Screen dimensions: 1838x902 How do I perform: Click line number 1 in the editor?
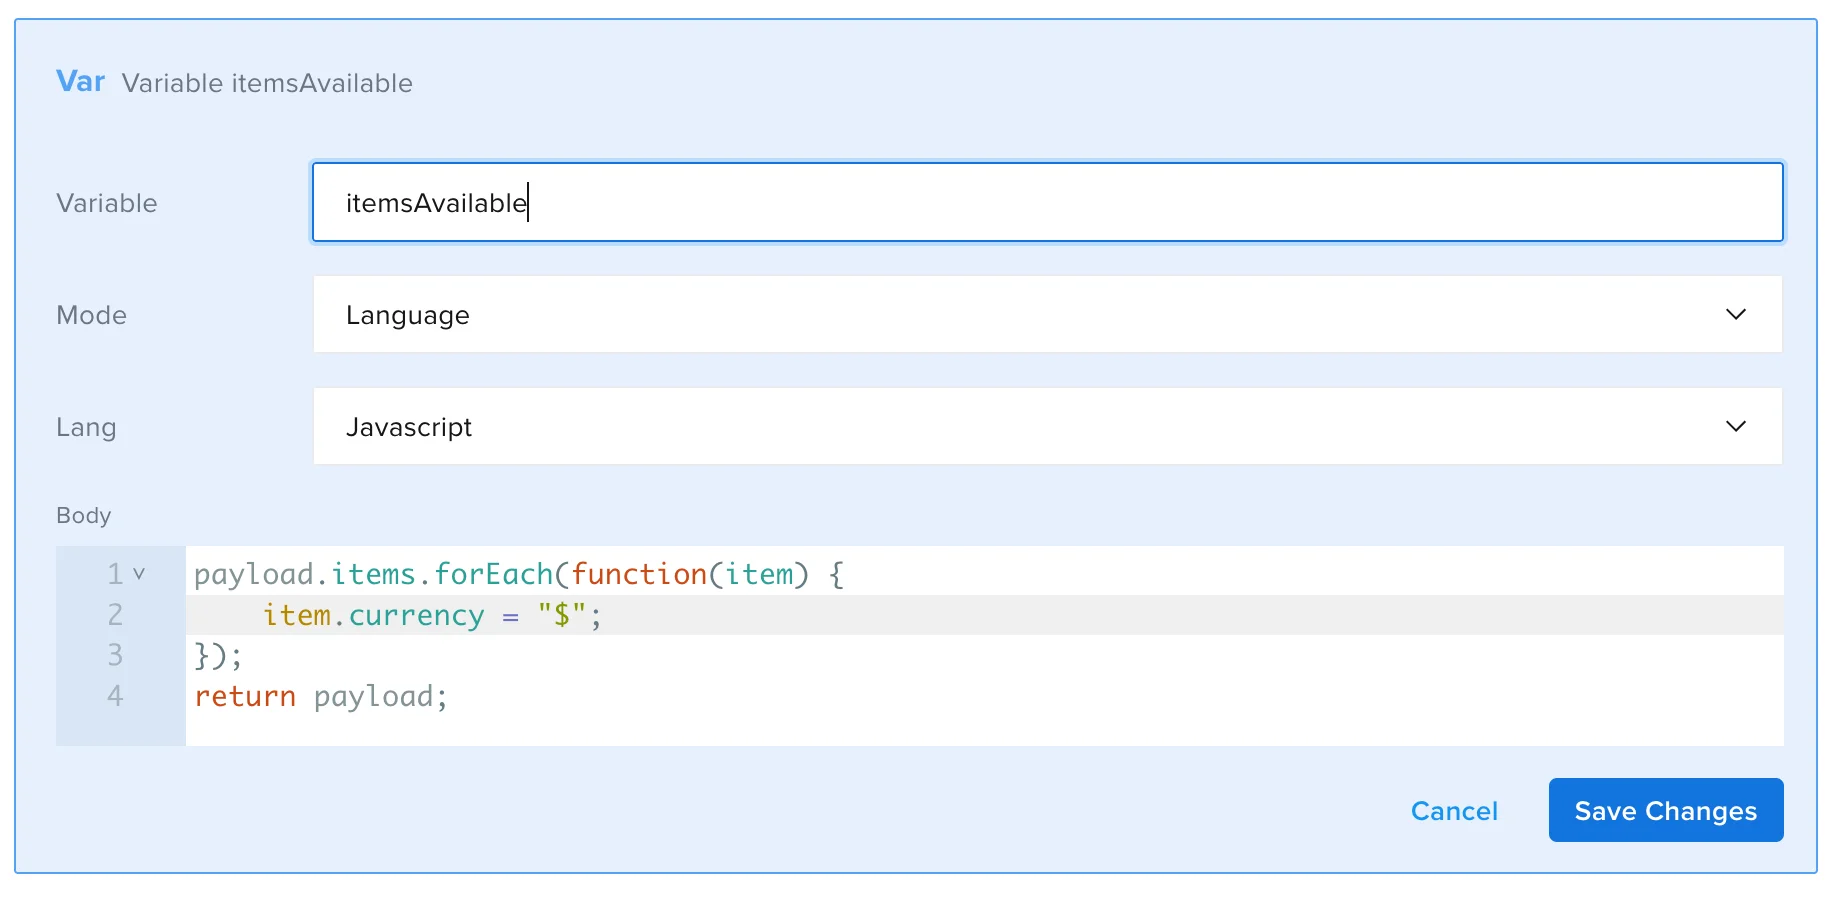click(113, 573)
